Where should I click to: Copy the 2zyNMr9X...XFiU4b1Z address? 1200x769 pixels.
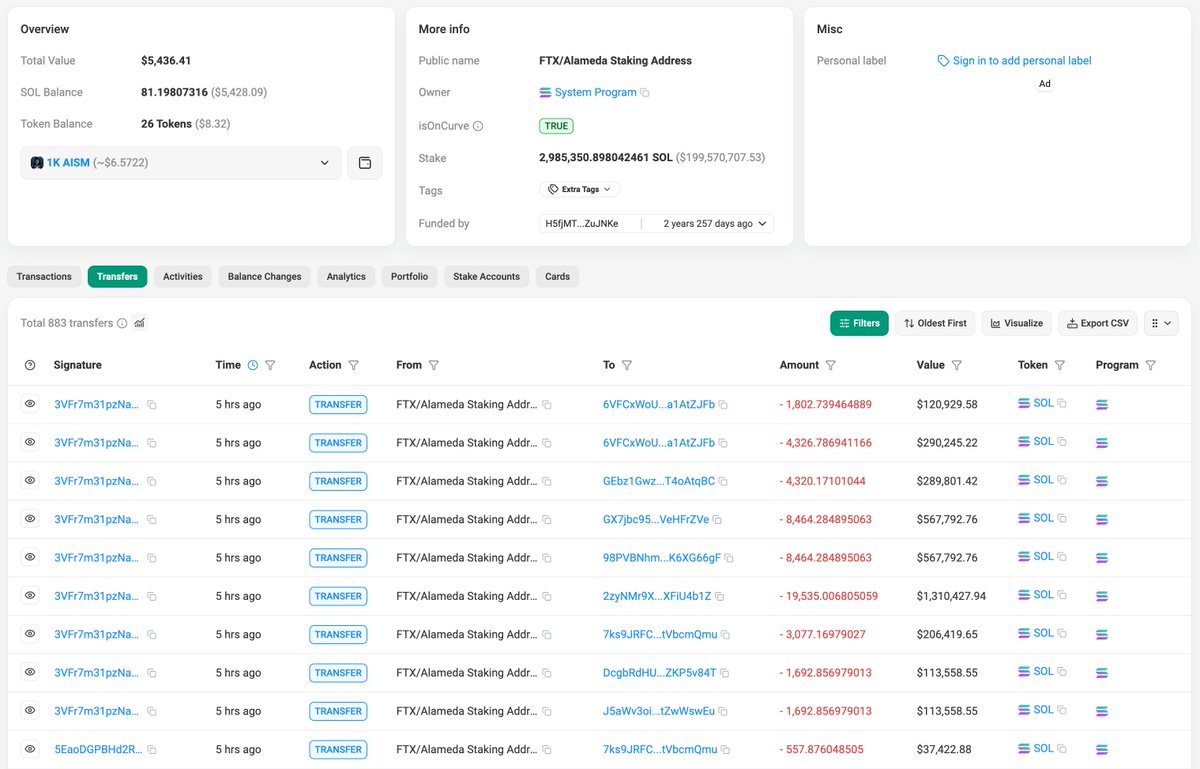(x=721, y=596)
